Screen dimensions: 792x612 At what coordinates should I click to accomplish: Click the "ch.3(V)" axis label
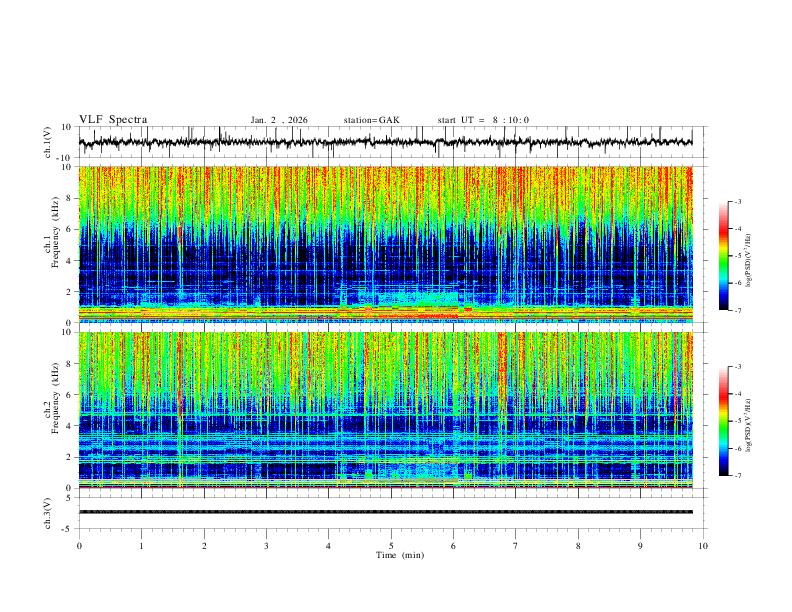coord(48,514)
